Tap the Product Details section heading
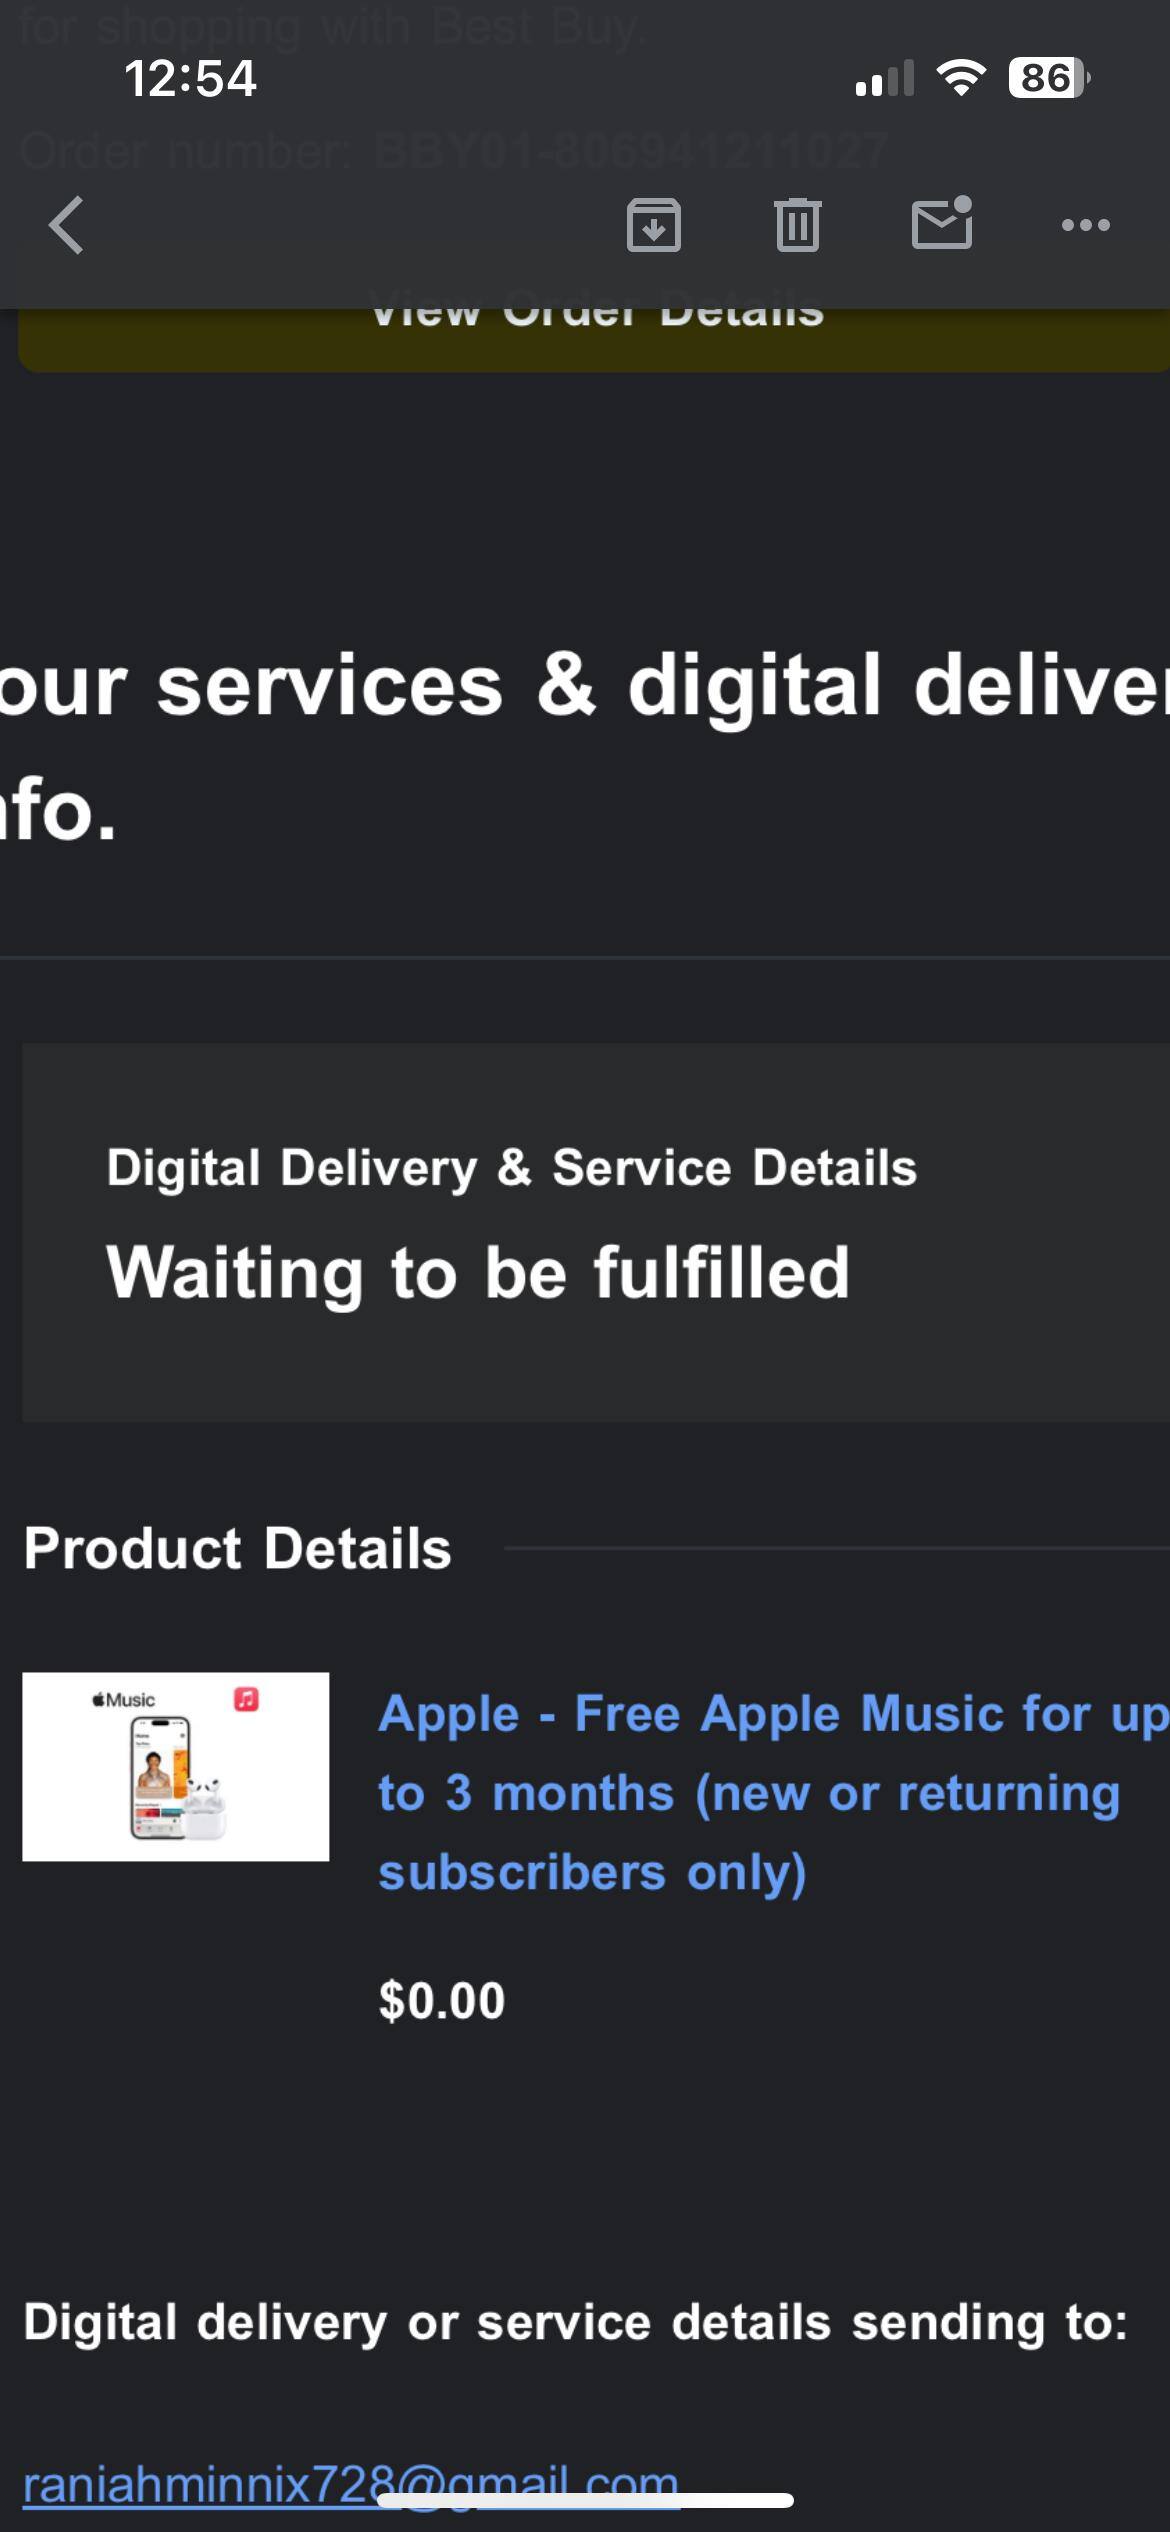Image resolution: width=1170 pixels, height=2532 pixels. (x=239, y=1549)
